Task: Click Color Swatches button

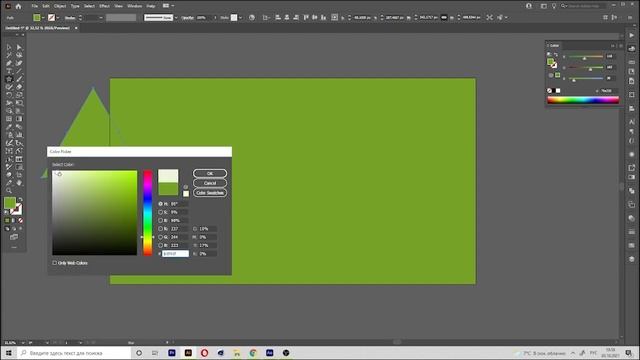Action: [210, 193]
